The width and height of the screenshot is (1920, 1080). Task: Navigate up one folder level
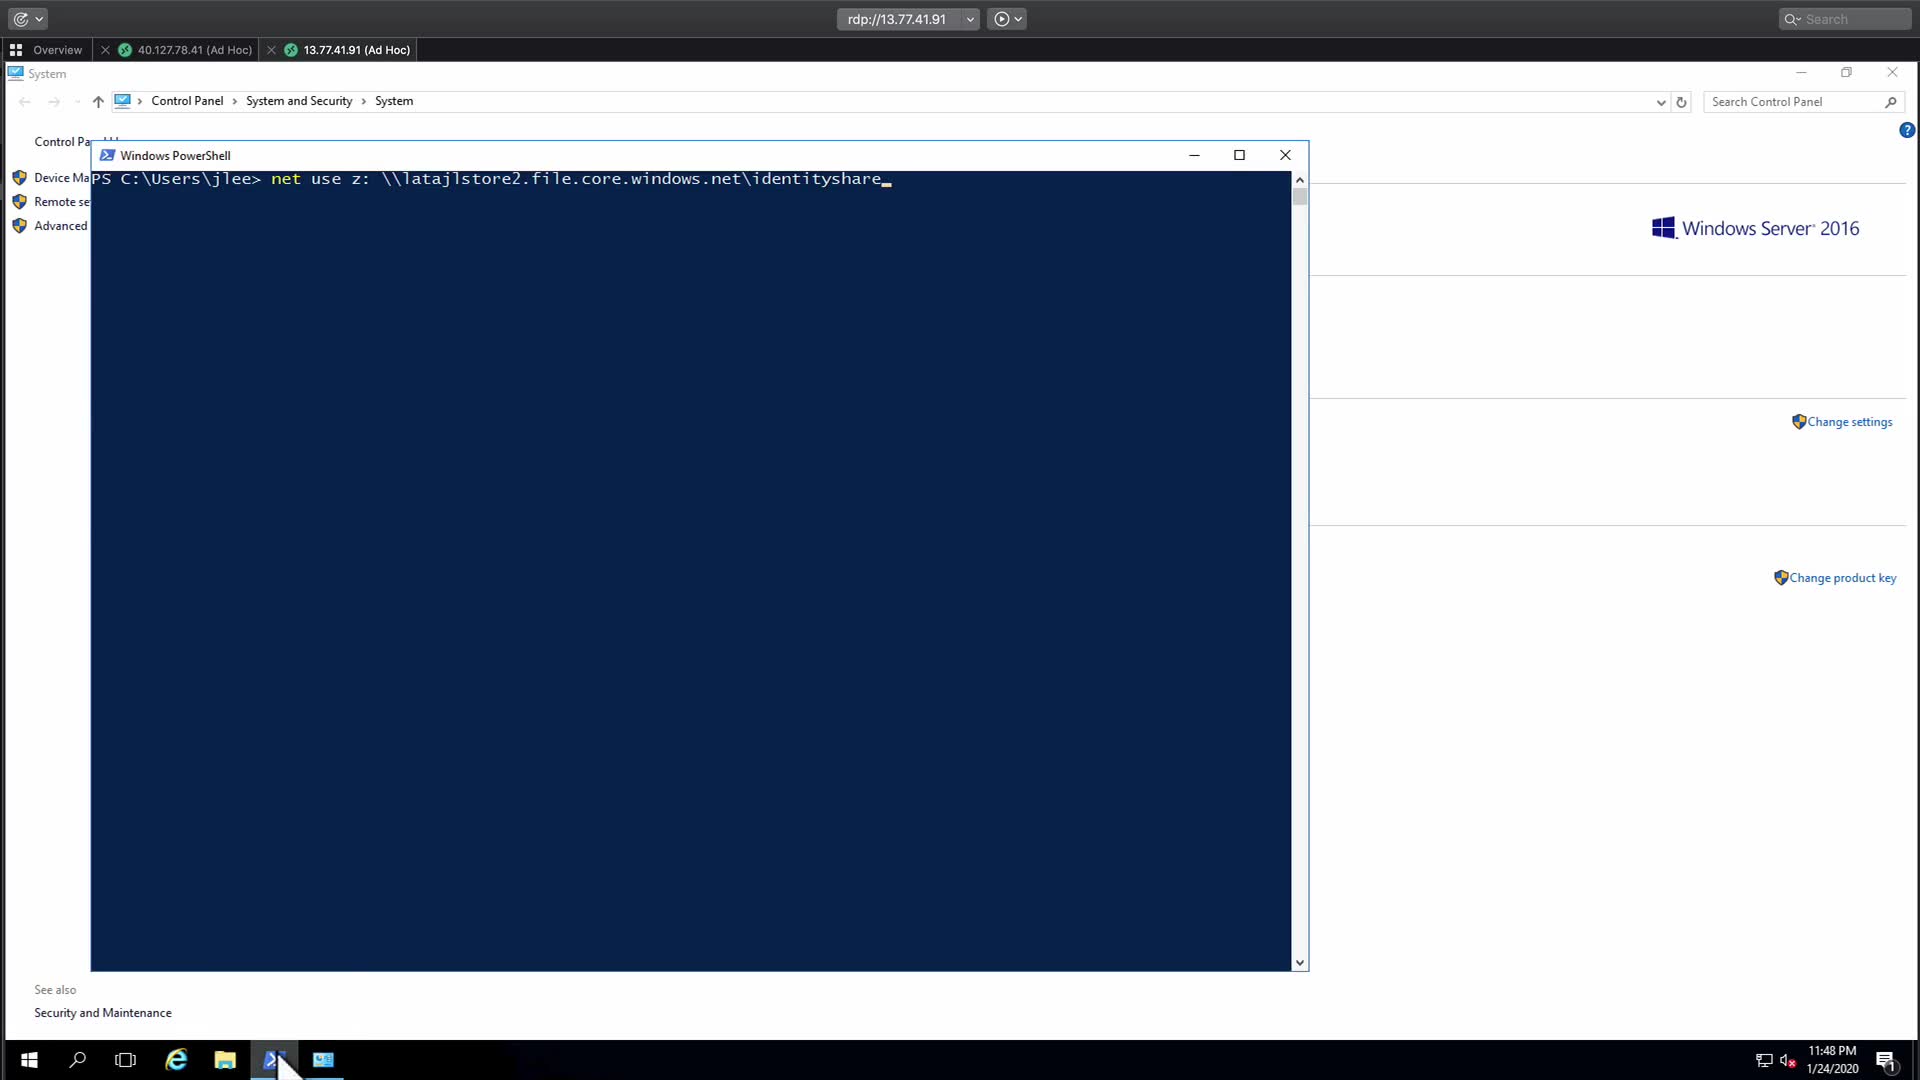coord(98,102)
